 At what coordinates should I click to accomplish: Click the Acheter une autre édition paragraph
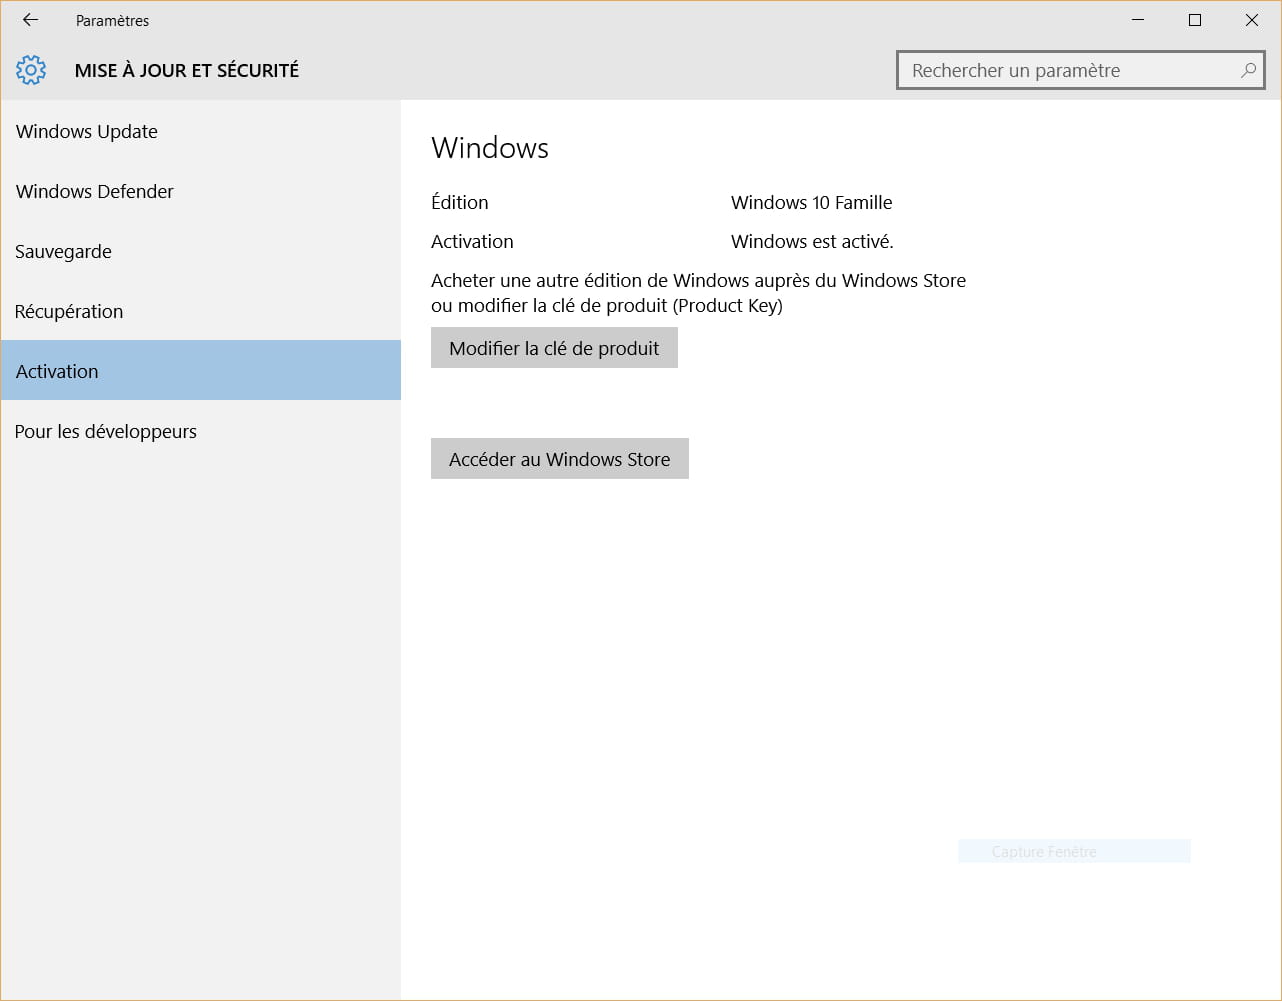coord(699,293)
